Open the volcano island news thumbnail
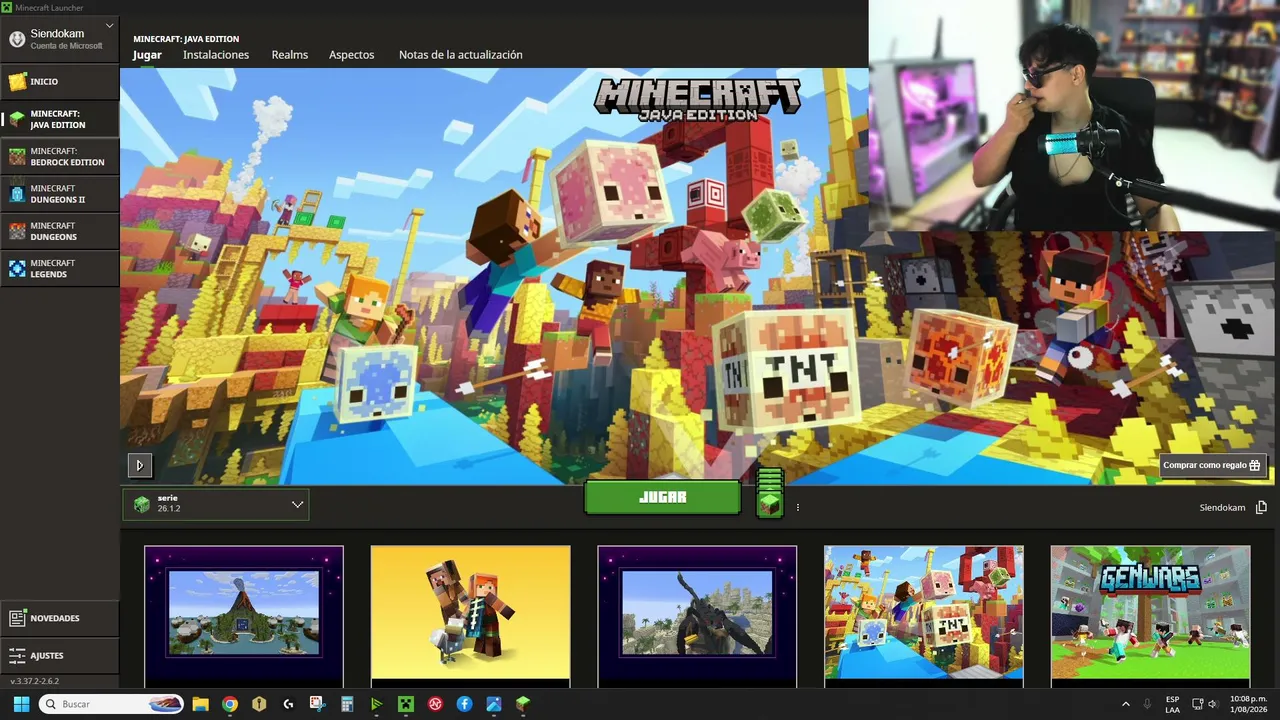This screenshot has width=1280, height=720. 244,615
